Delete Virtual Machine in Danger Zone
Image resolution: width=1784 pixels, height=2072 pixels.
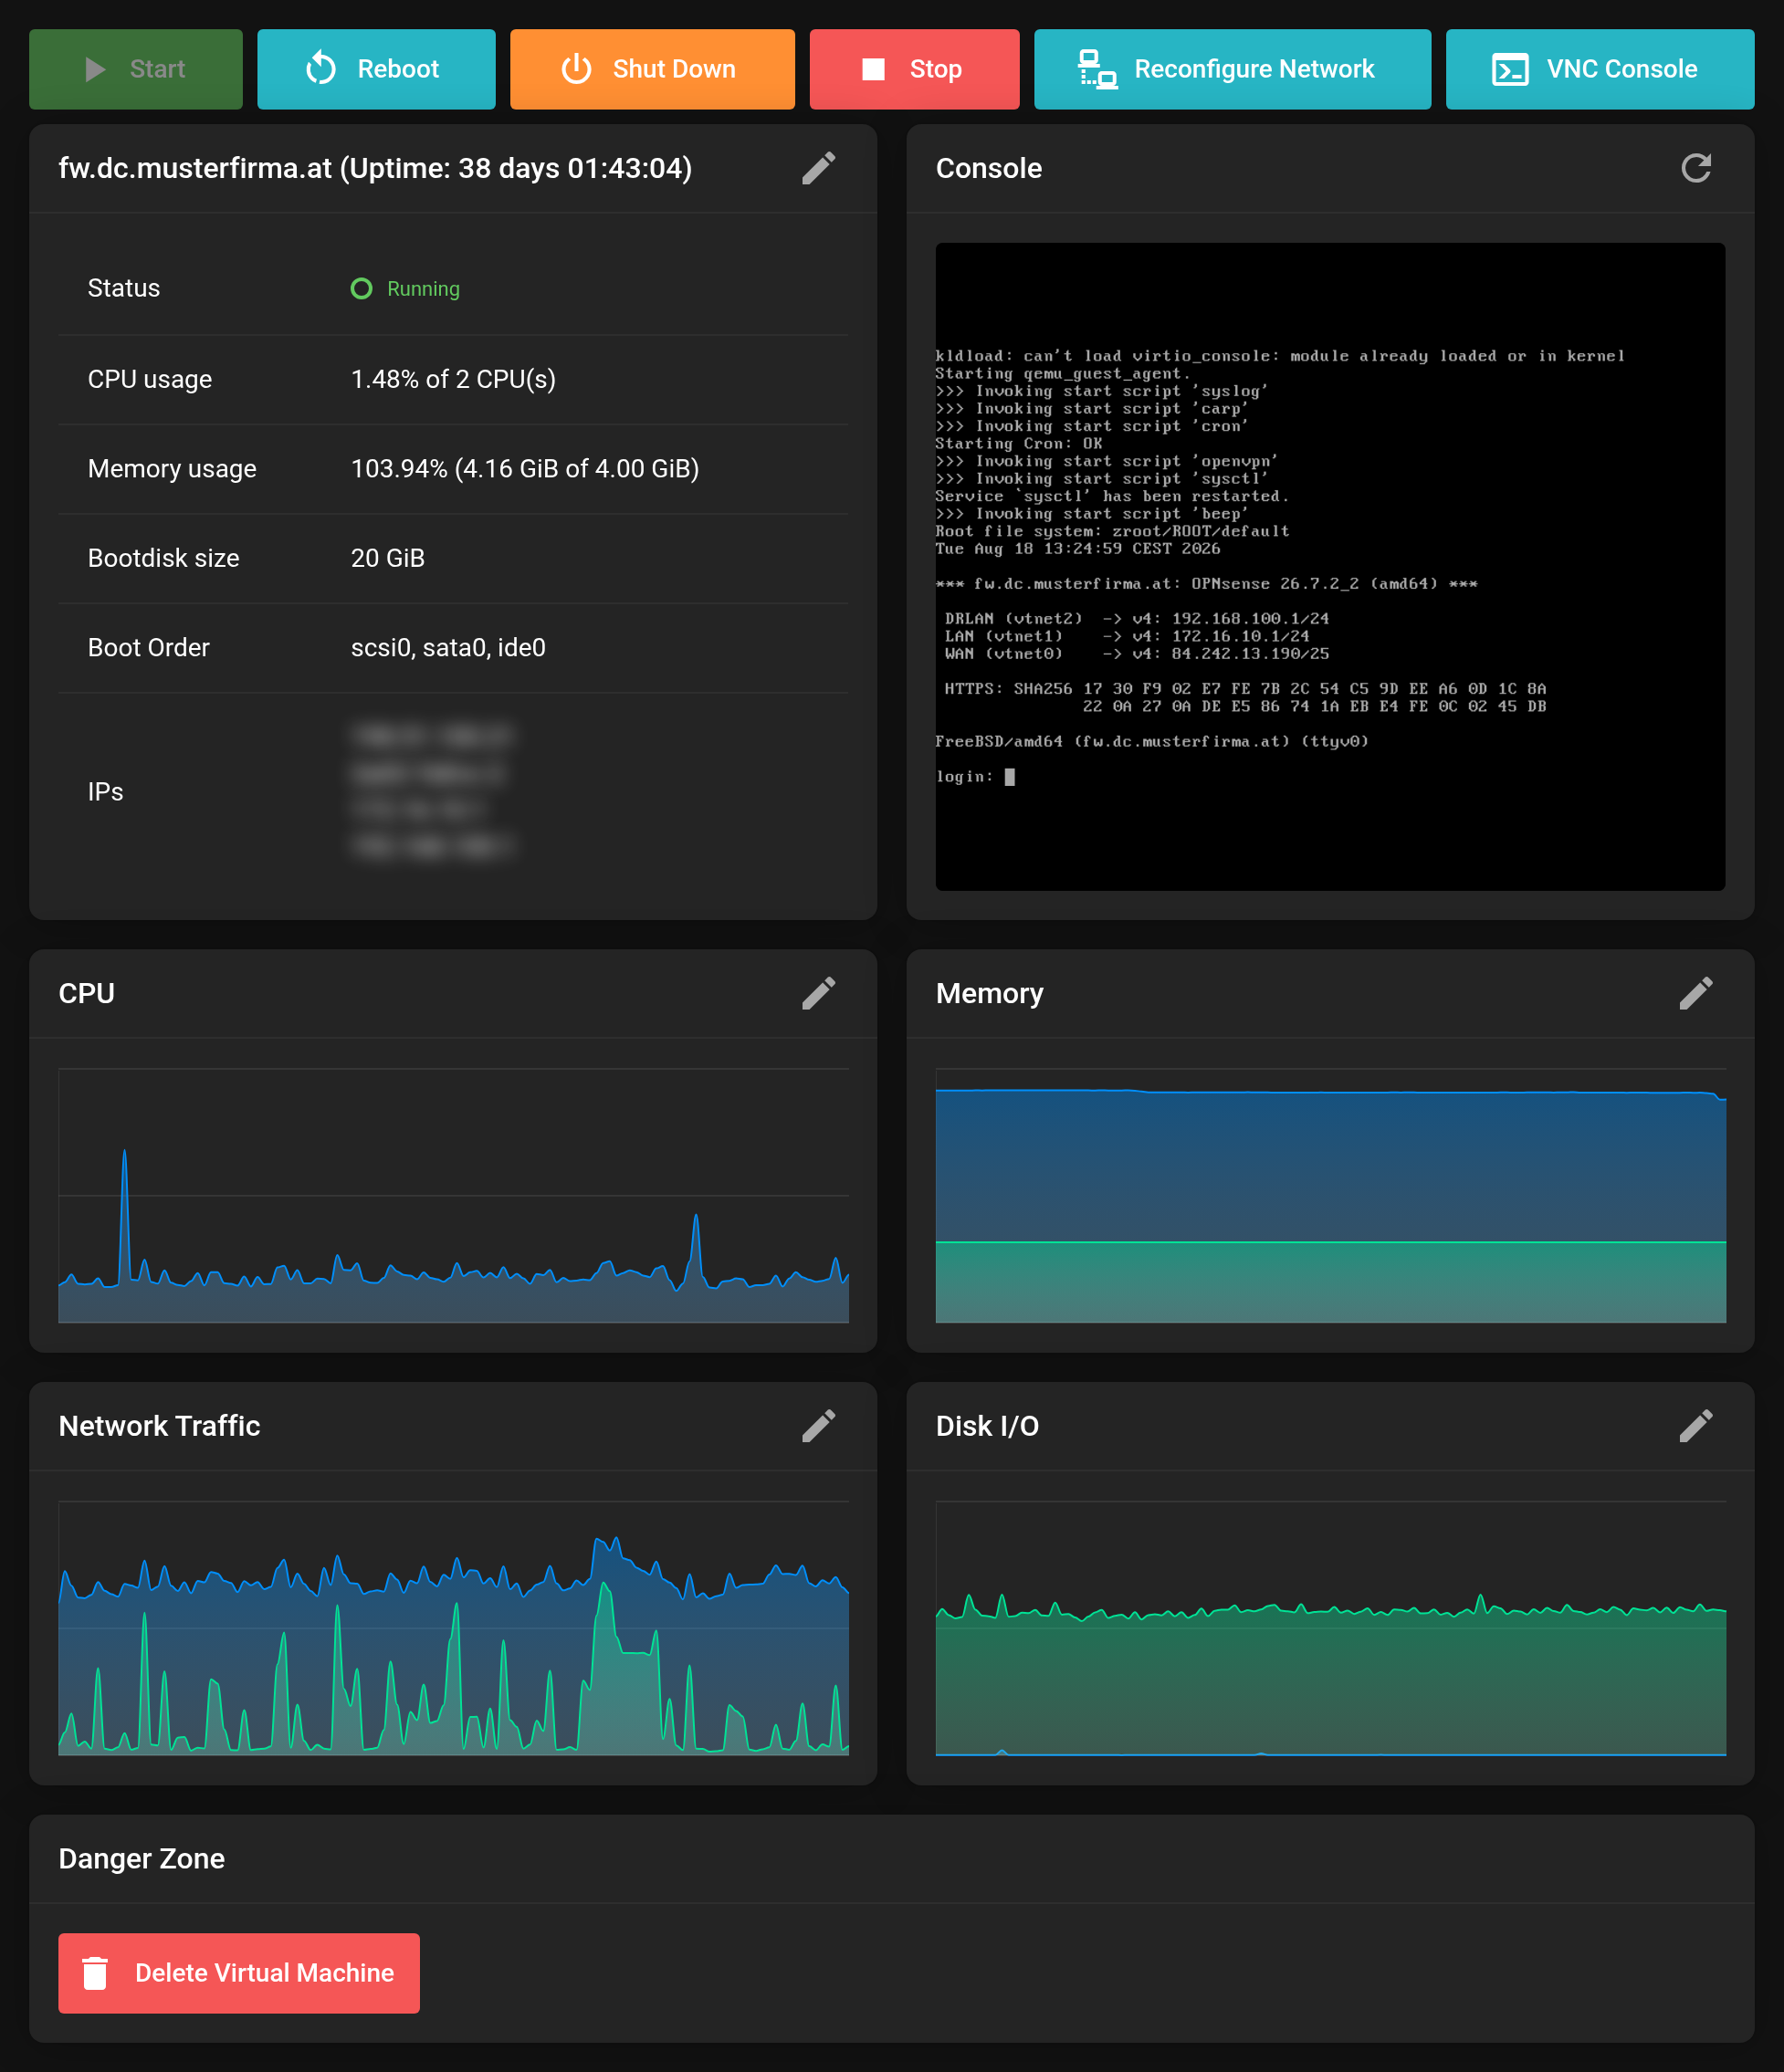click(x=239, y=1973)
